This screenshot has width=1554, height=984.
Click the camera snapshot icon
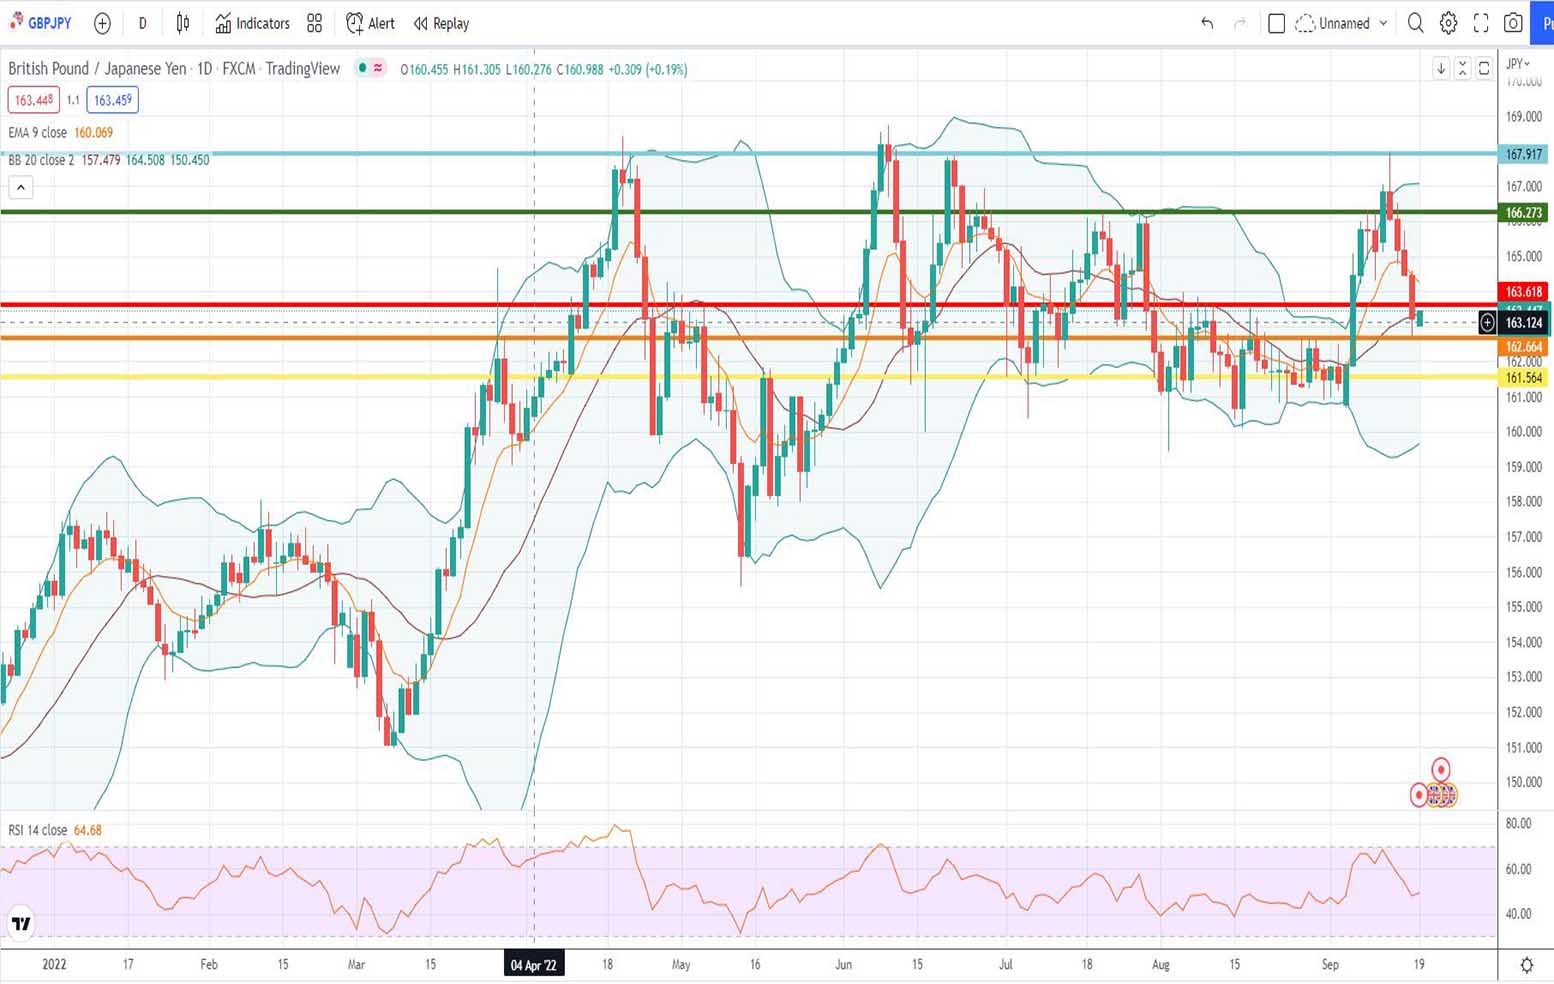(1513, 23)
